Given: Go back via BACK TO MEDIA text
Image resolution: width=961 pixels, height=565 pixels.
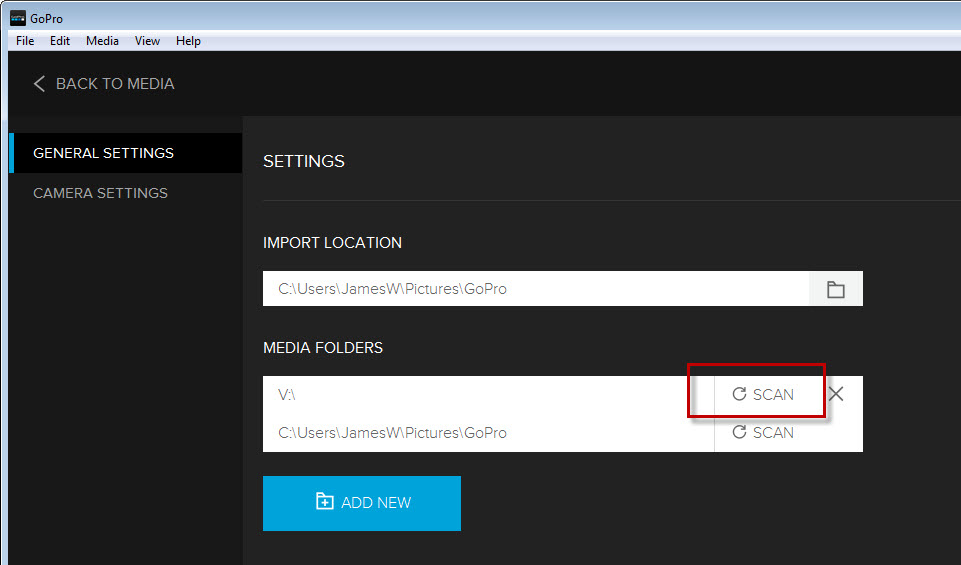Looking at the screenshot, I should pos(115,84).
